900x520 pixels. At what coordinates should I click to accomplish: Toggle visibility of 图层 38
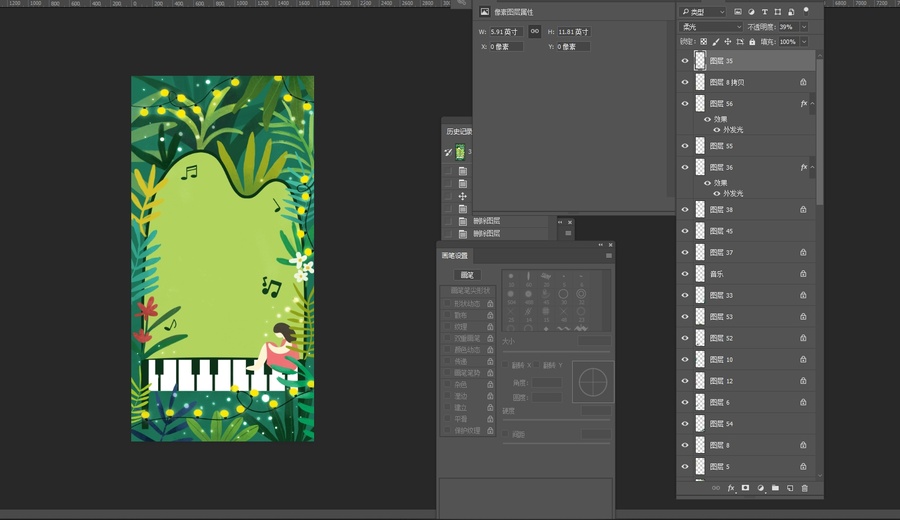(x=684, y=209)
